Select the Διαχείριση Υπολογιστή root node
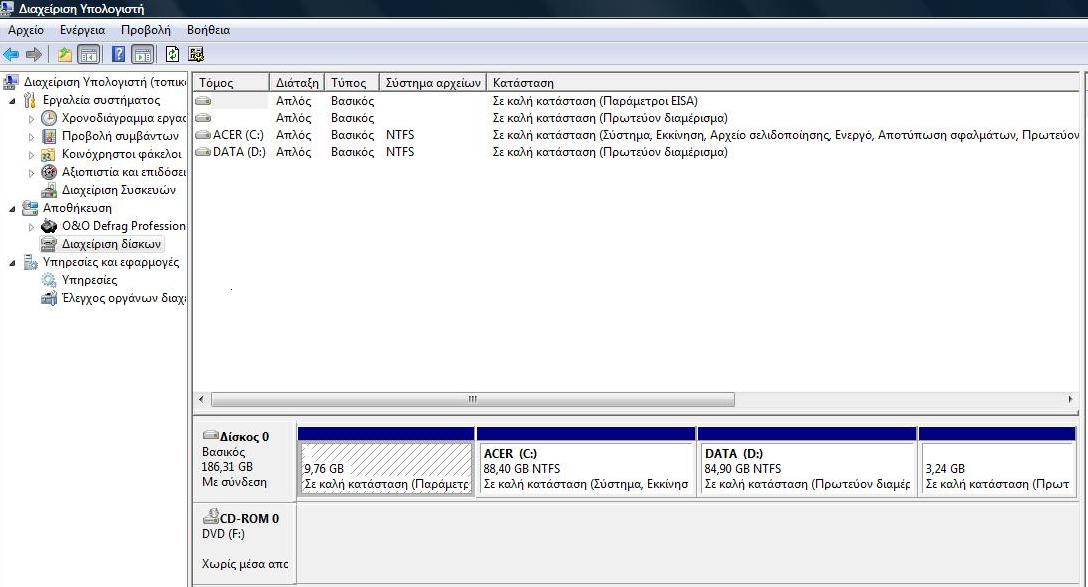Viewport: 1088px width, 587px height. click(x=105, y=82)
